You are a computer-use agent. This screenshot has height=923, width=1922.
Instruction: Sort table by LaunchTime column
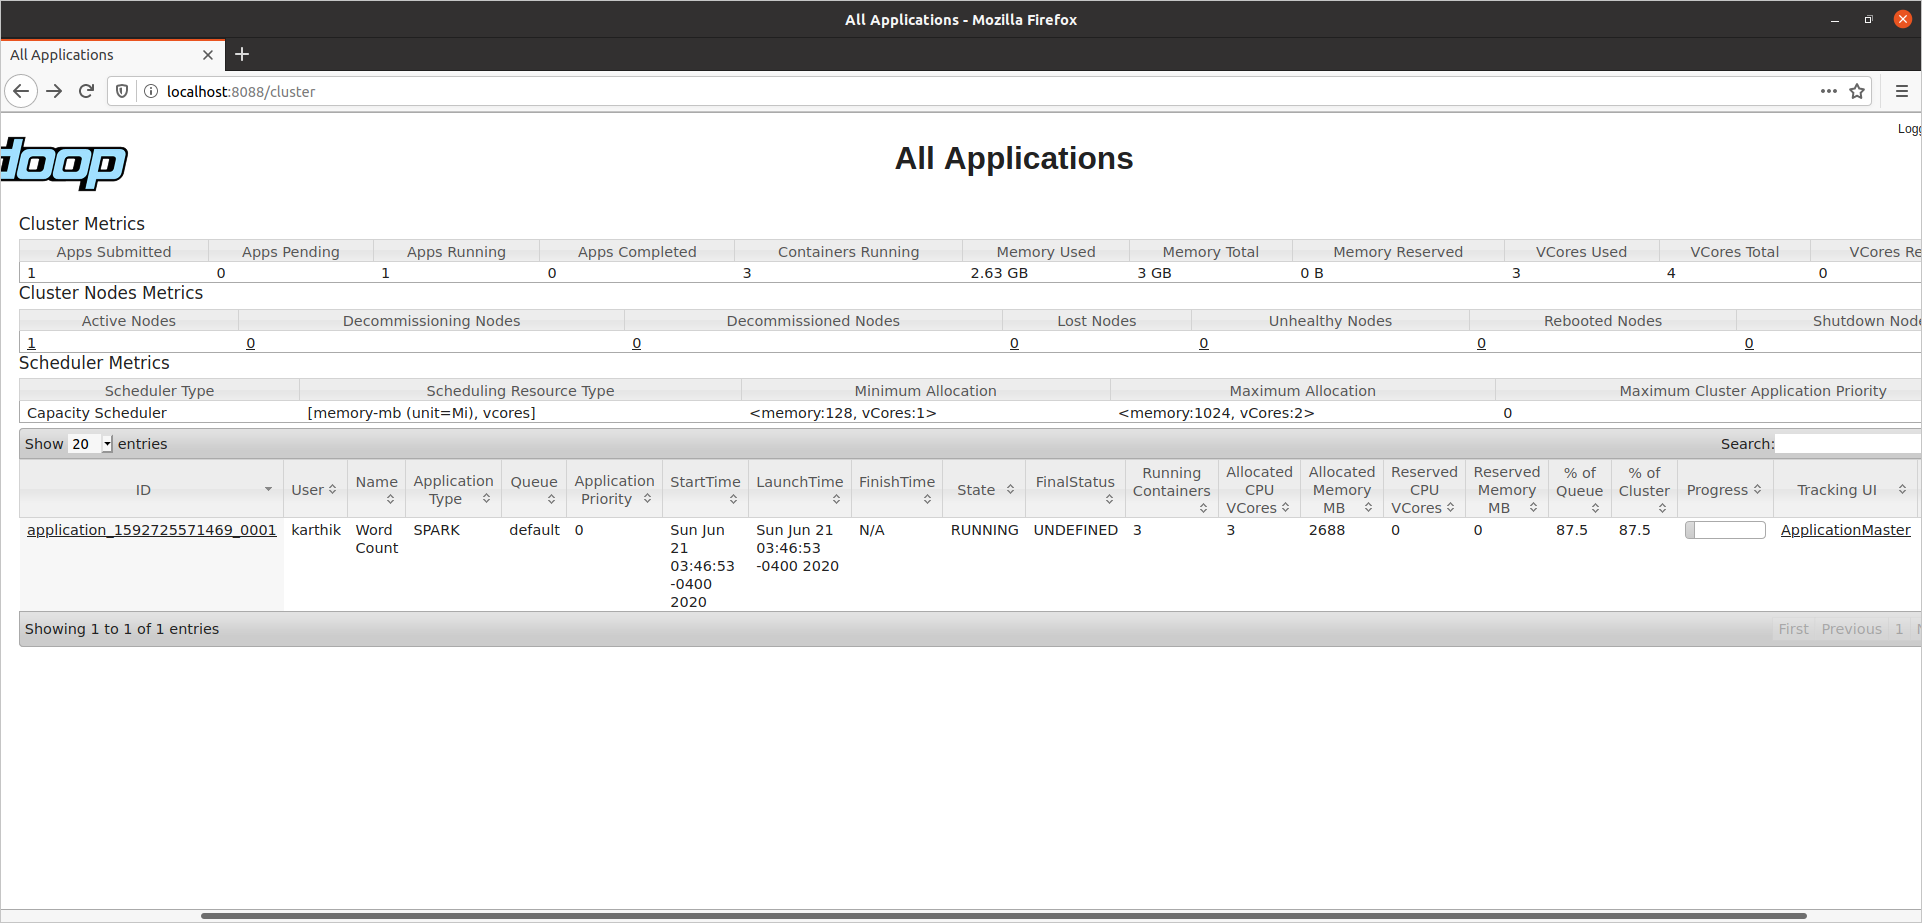tap(799, 490)
